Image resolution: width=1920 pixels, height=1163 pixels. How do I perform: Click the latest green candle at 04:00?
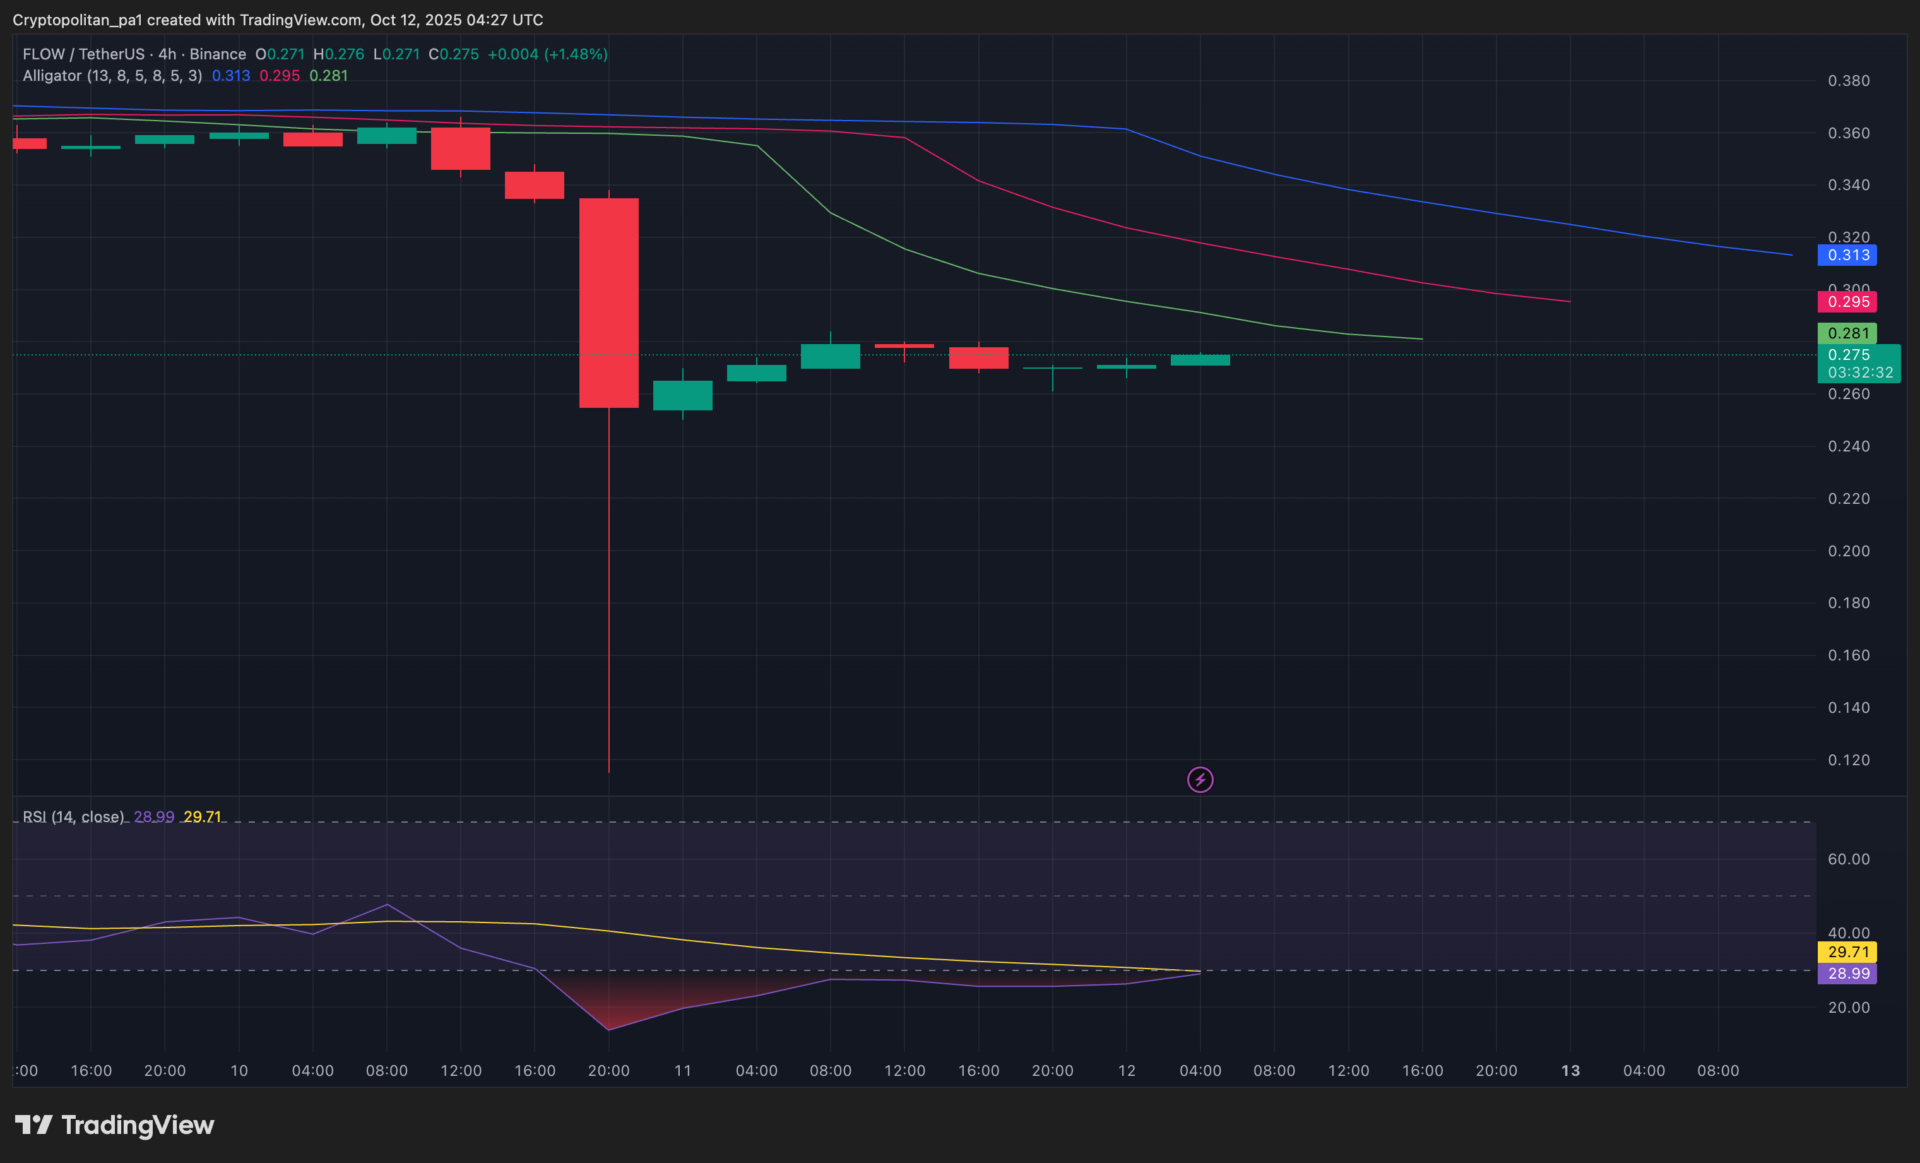tap(1200, 360)
